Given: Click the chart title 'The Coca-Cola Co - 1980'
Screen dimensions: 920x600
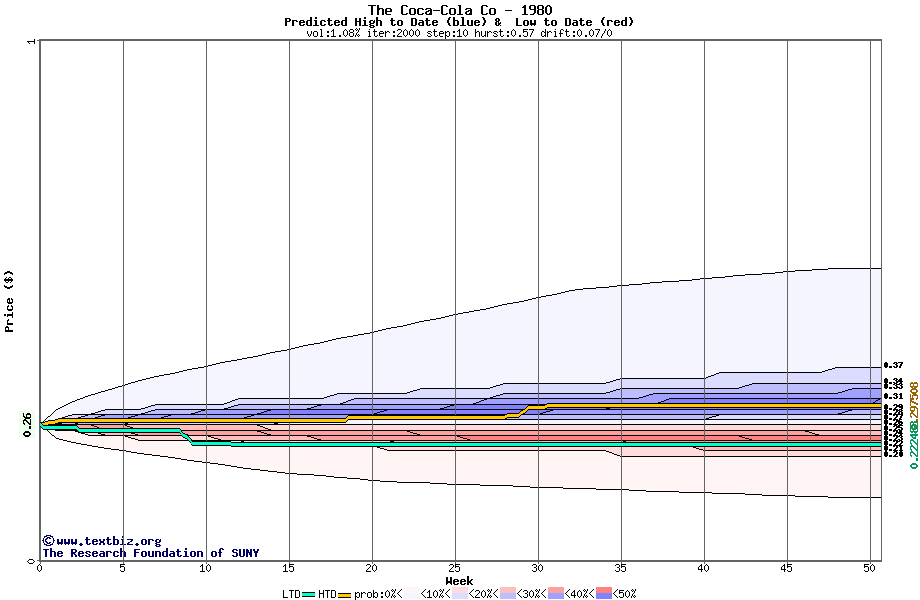Looking at the screenshot, I should tap(460, 10).
